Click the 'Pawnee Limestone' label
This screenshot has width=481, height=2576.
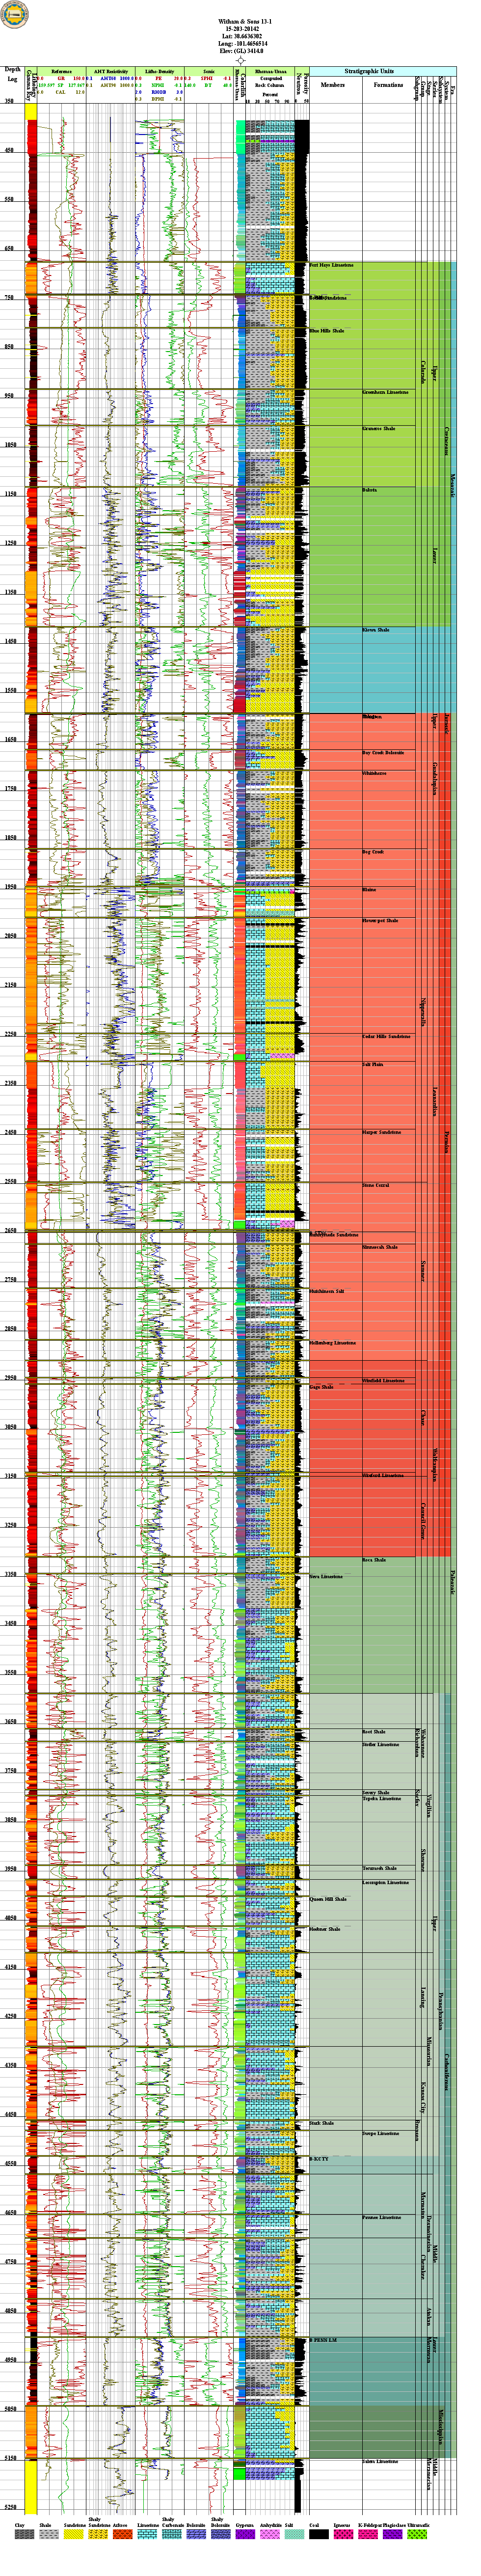tap(381, 2217)
